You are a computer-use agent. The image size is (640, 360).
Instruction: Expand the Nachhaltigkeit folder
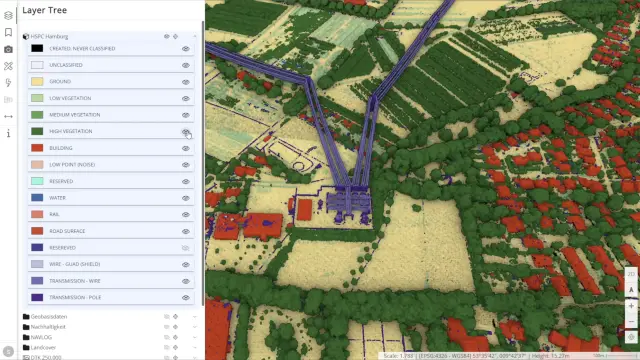pos(195,327)
